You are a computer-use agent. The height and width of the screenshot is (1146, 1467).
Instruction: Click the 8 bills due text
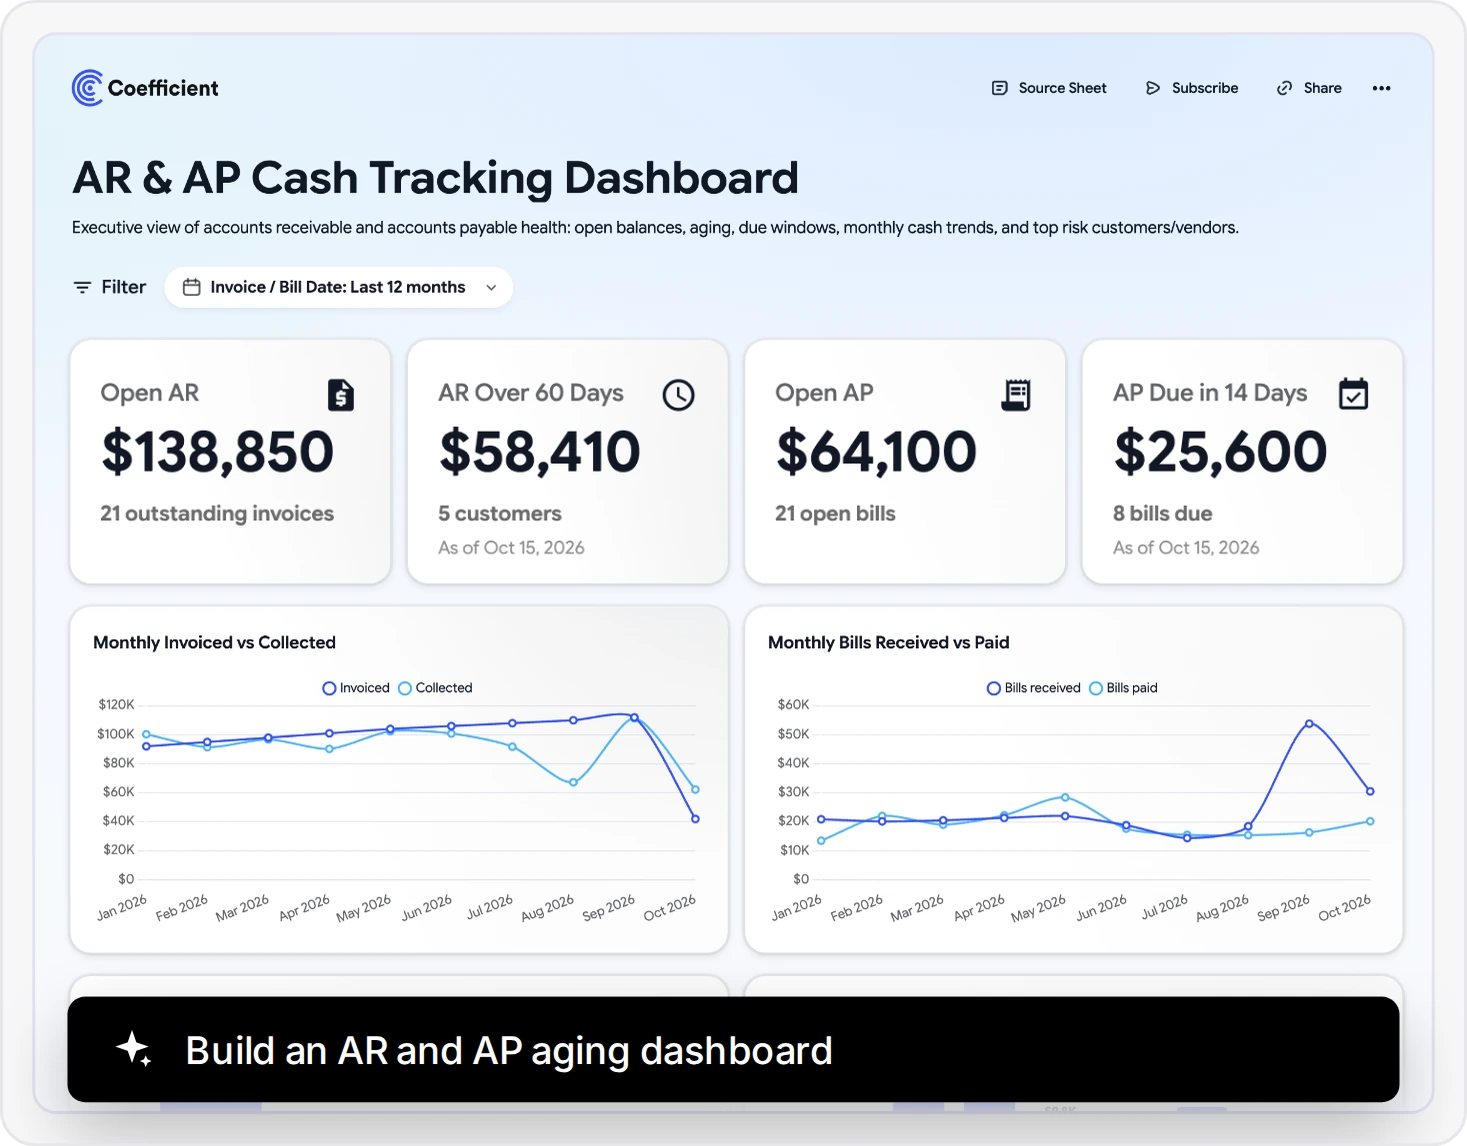click(1163, 513)
